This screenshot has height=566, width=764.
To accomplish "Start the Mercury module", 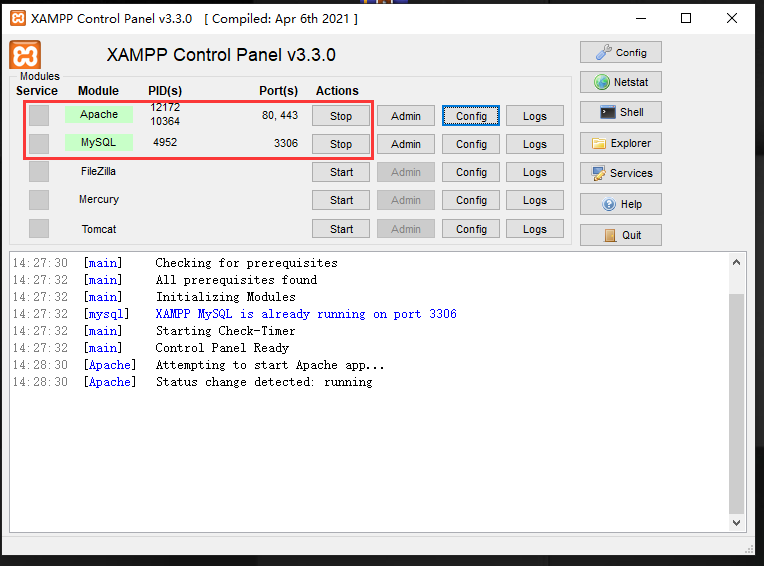I will pos(341,200).
